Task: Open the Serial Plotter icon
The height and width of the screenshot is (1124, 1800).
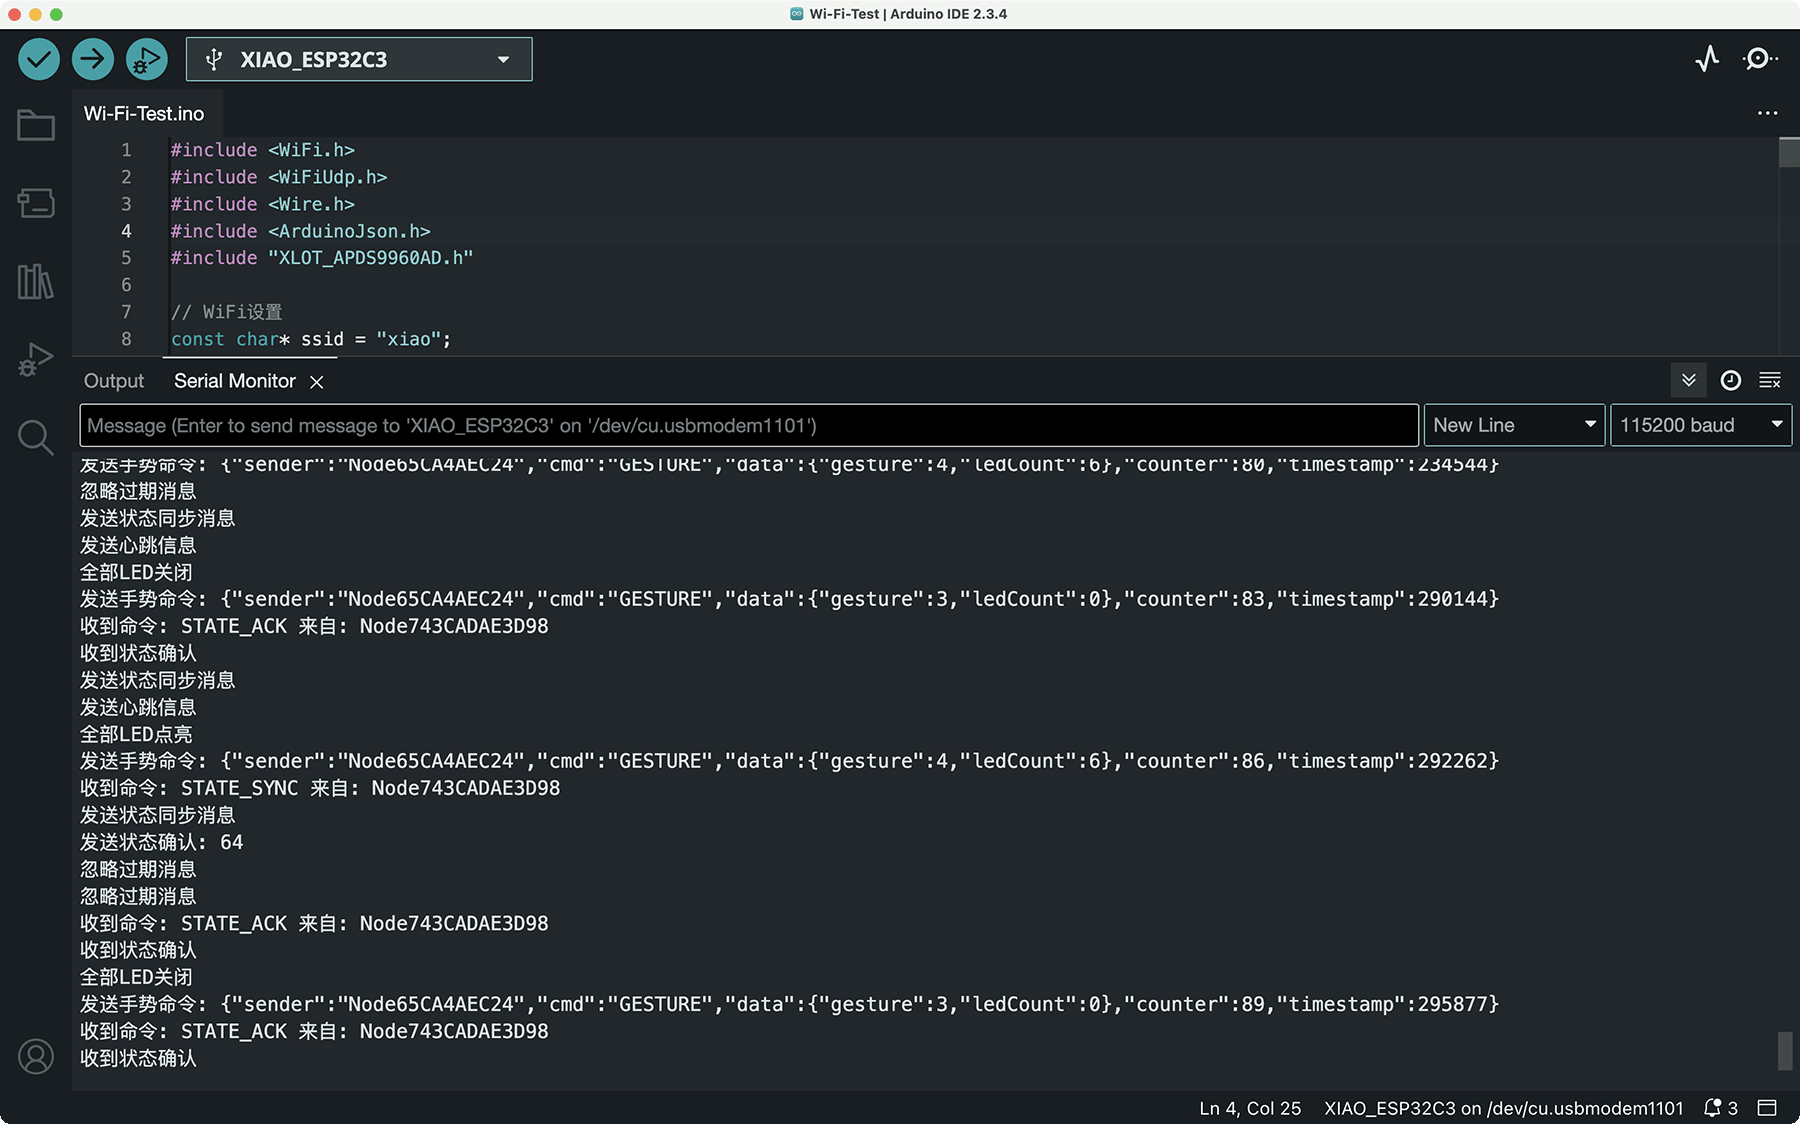Action: [1707, 59]
